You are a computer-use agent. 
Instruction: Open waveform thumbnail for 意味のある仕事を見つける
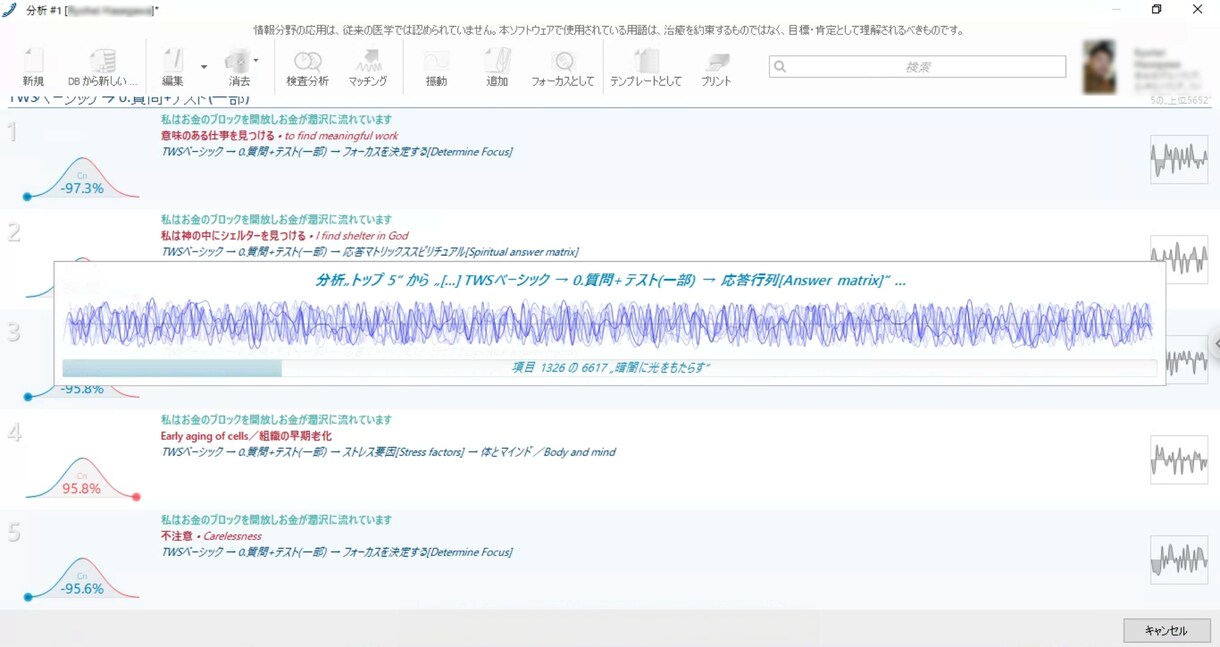click(x=1179, y=159)
